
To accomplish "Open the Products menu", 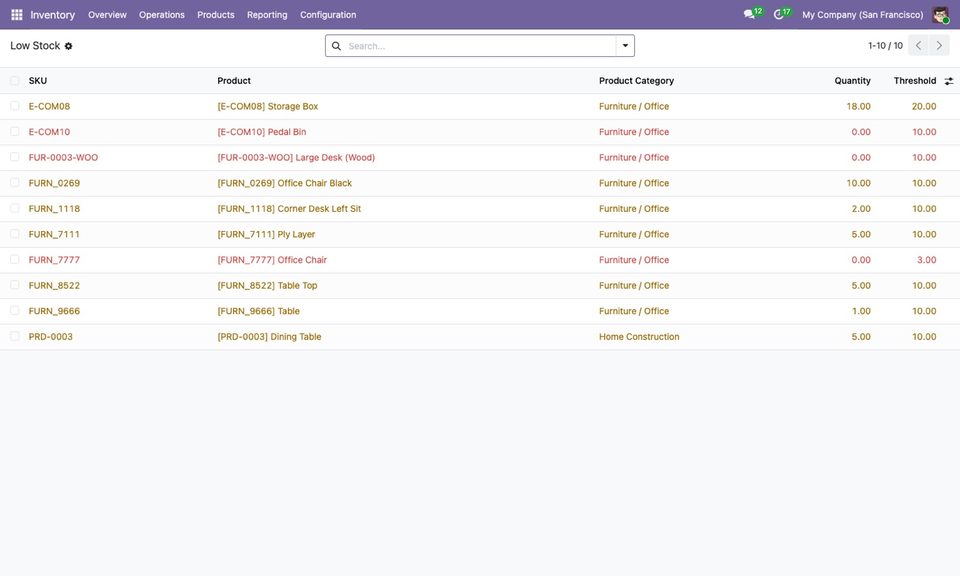I will tap(216, 15).
